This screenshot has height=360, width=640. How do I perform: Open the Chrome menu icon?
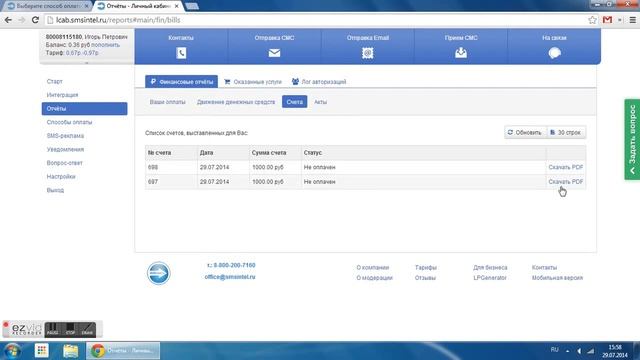click(632, 20)
